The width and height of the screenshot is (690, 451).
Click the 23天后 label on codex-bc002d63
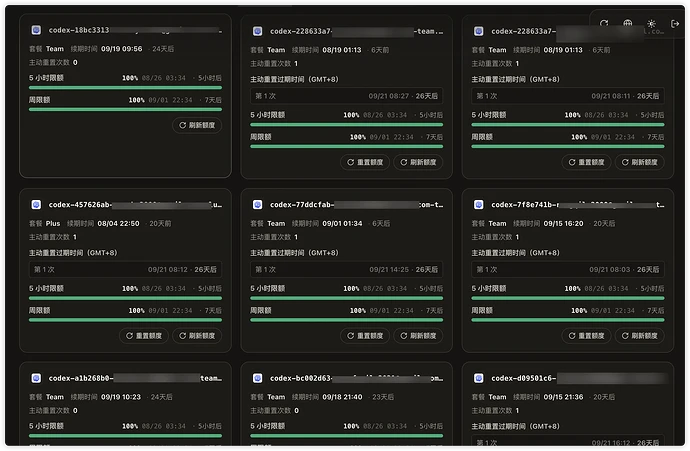[383, 397]
